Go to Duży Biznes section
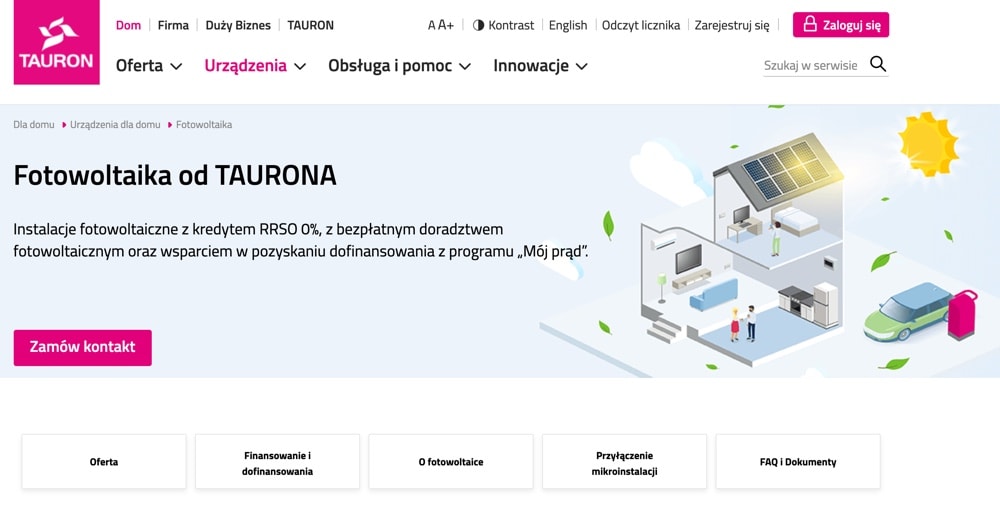Viewport: 1000px width, 513px height. (238, 26)
